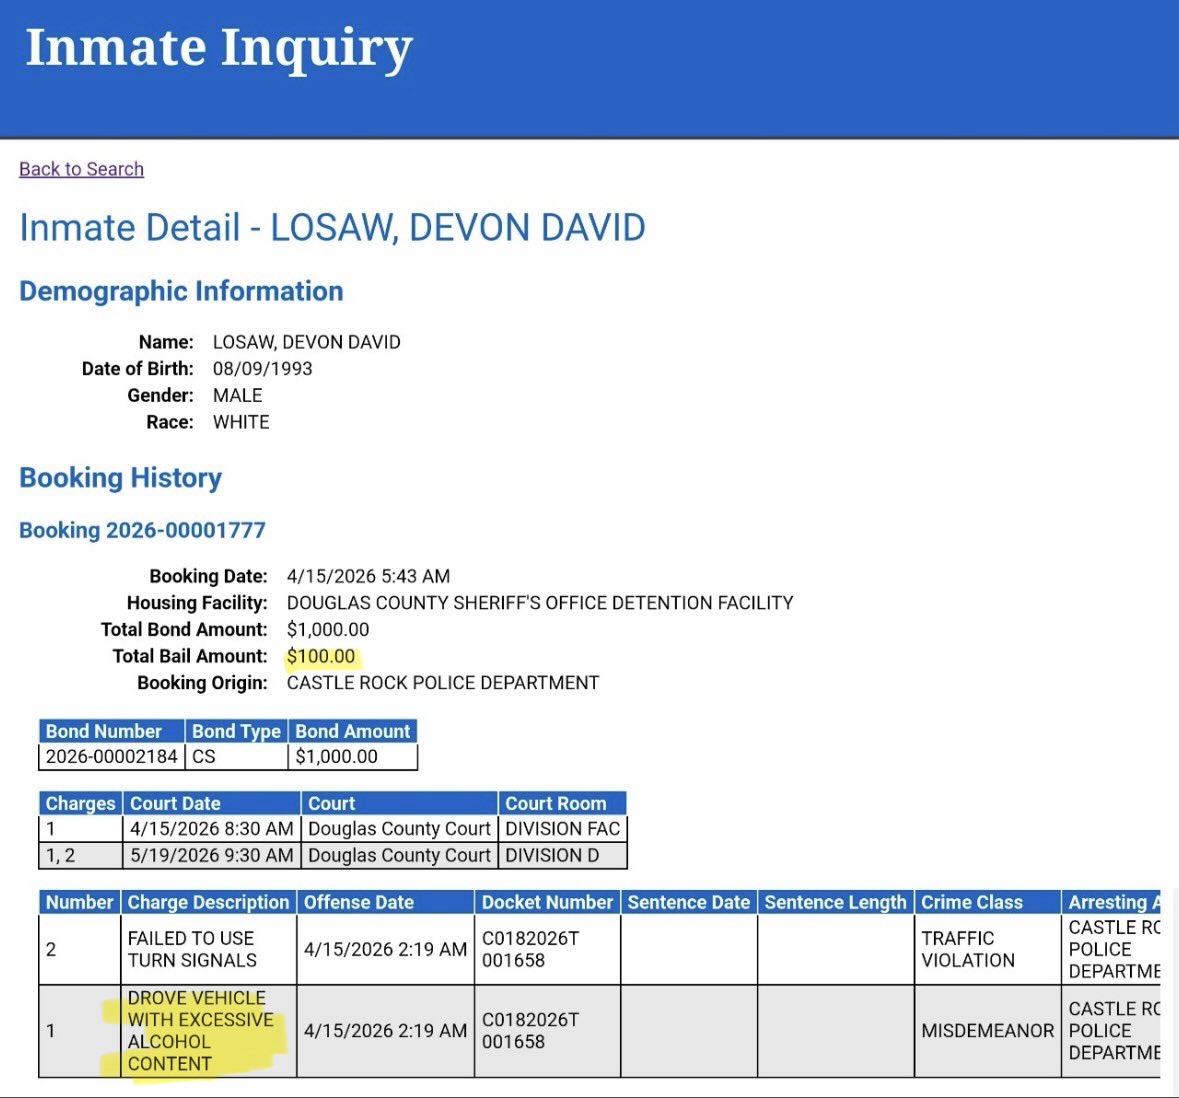
Task: Click the name value LOSAW, DEVON DAVID
Action: 307,342
